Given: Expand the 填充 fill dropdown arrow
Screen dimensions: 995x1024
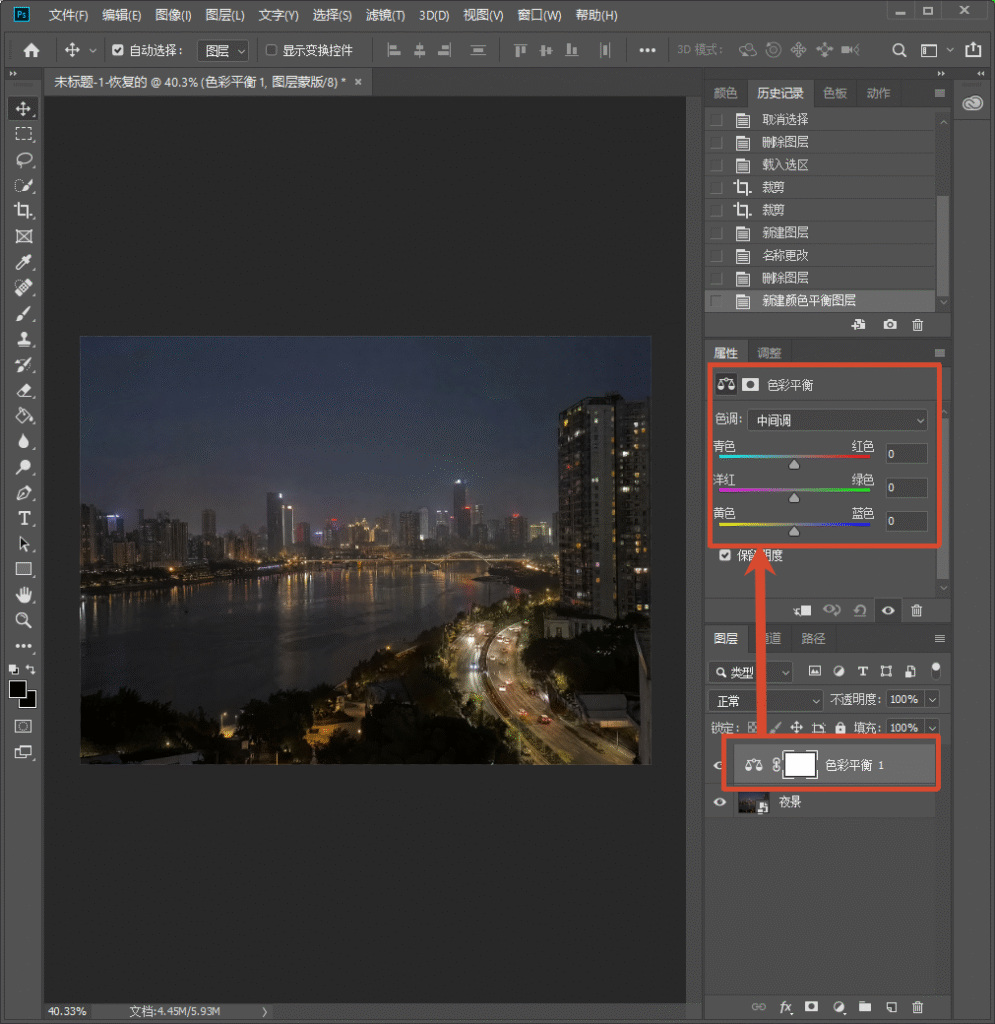Looking at the screenshot, I should [x=933, y=728].
